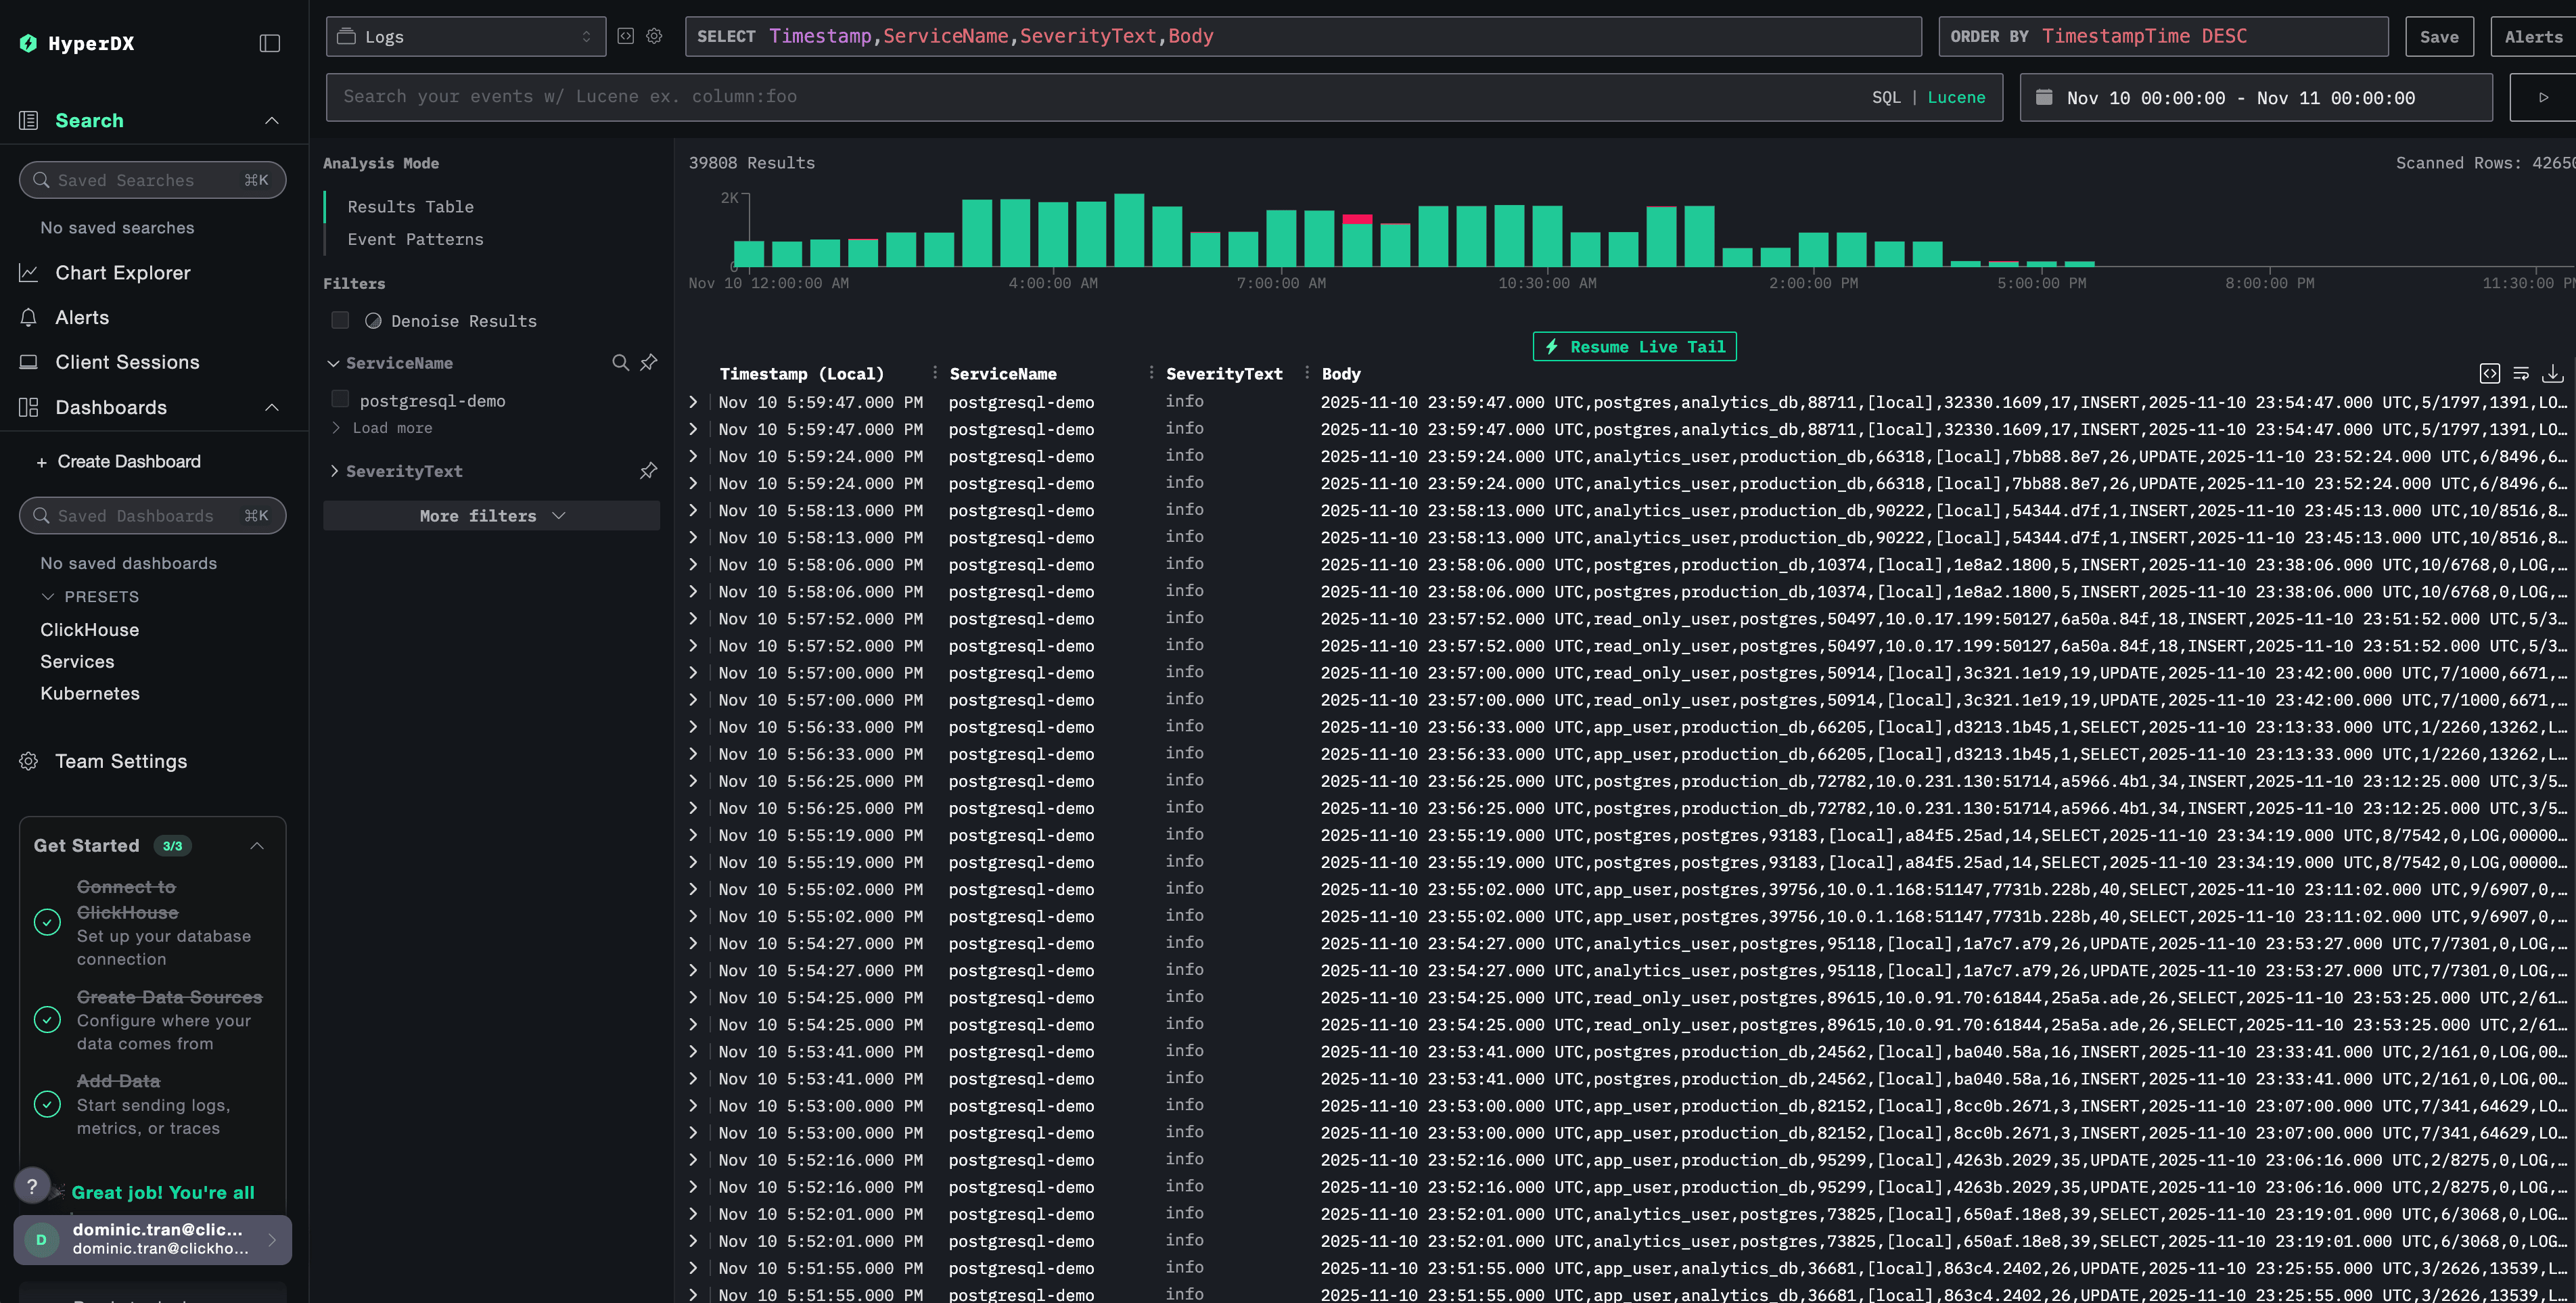Screen dimensions: 2576x1303
Task: Open the ClickHouse preset dashboard
Action: point(89,630)
